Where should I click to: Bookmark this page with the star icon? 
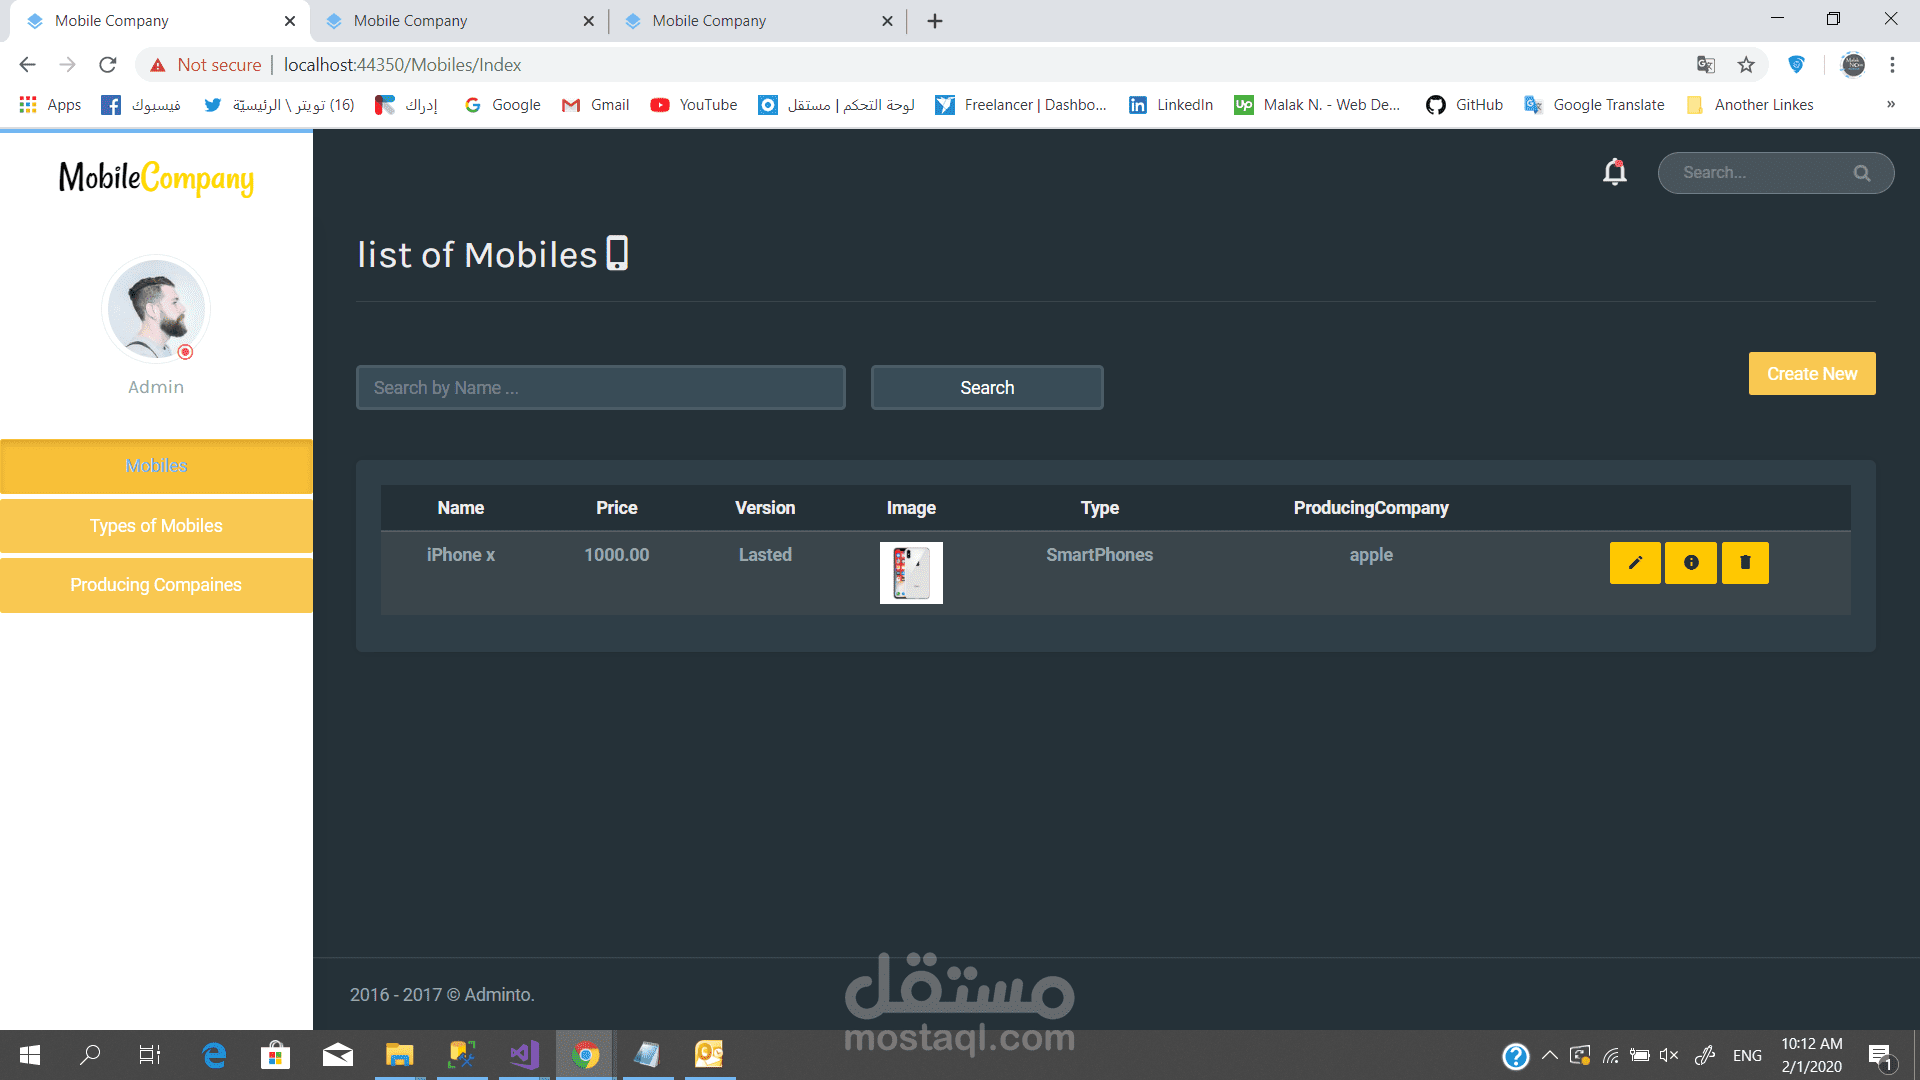click(1746, 65)
